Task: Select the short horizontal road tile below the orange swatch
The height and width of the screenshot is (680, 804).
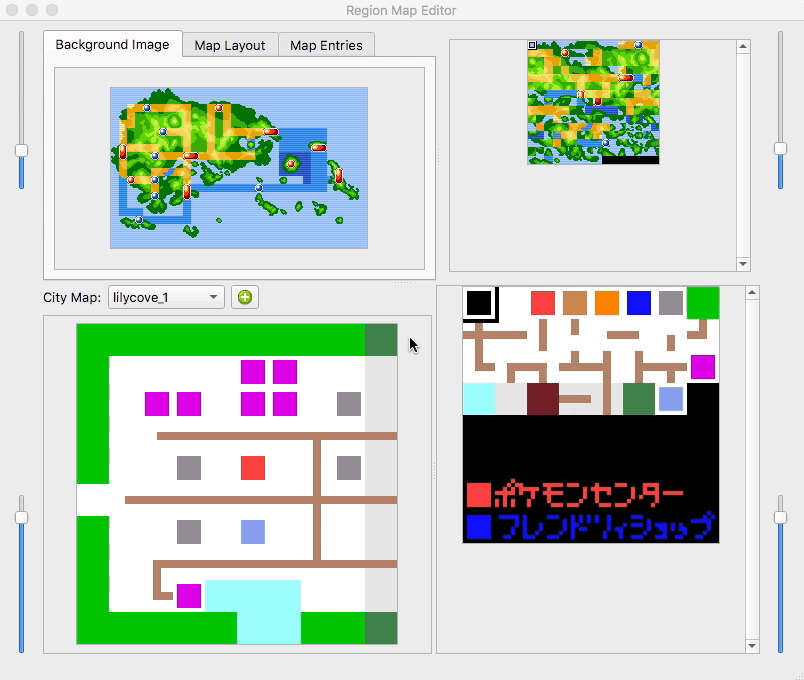Action: click(623, 334)
